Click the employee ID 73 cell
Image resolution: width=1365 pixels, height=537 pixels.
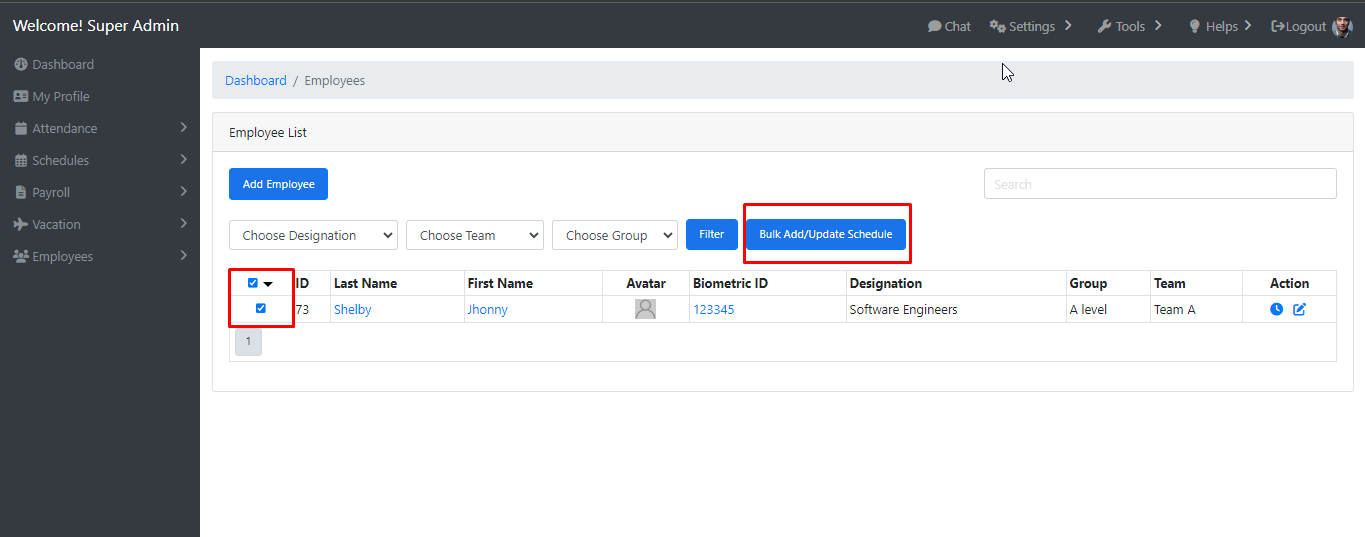click(302, 309)
